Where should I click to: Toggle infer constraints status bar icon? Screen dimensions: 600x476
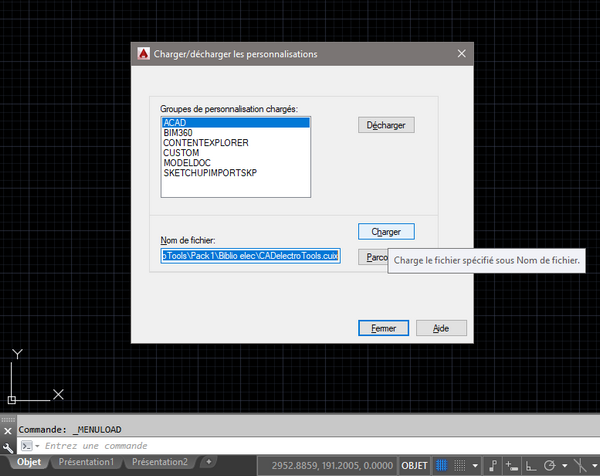(x=493, y=466)
